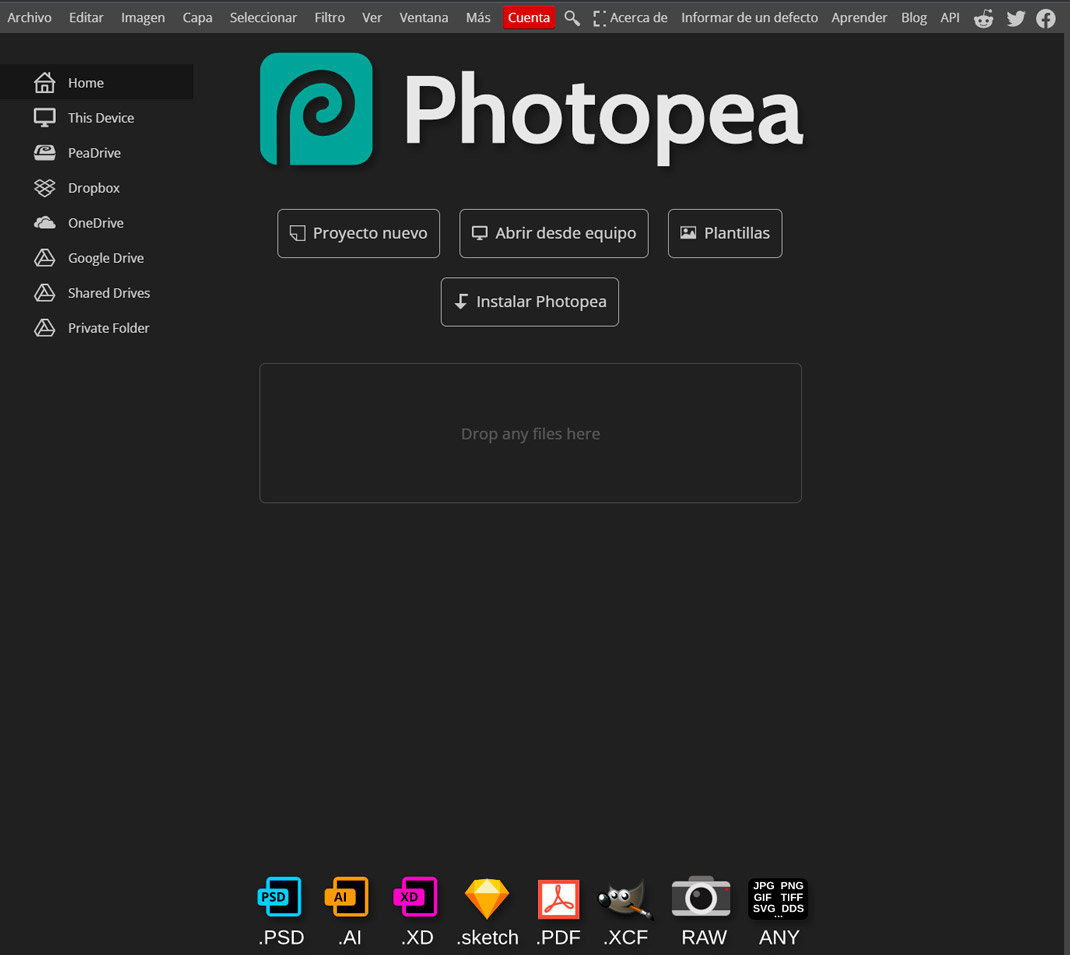Open the Archivo menu
1070x955 pixels.
[29, 18]
